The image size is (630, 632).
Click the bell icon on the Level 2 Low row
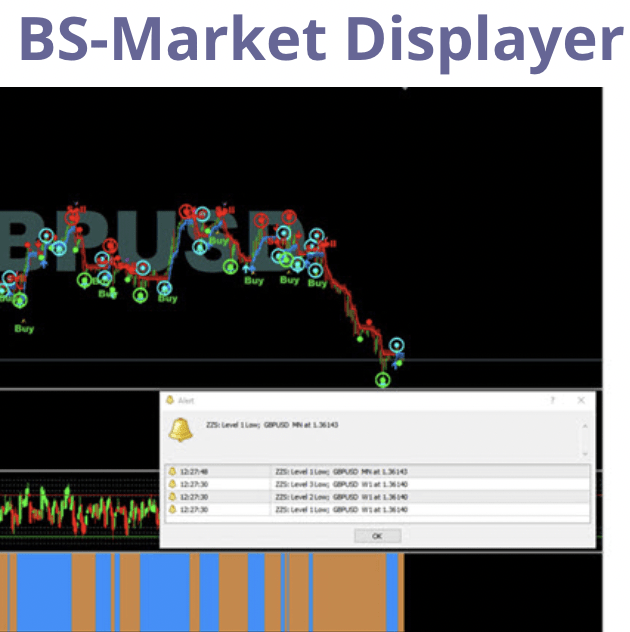172,496
